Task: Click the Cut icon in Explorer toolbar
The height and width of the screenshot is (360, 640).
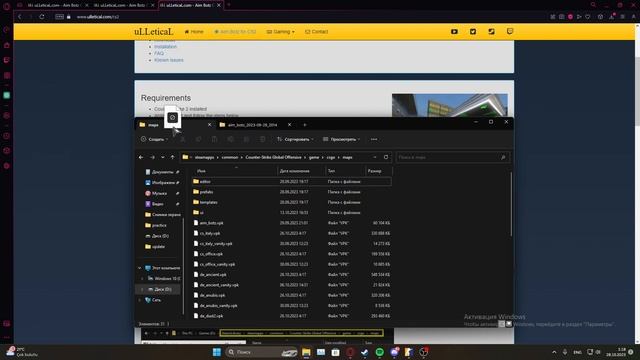Action: click(x=182, y=139)
